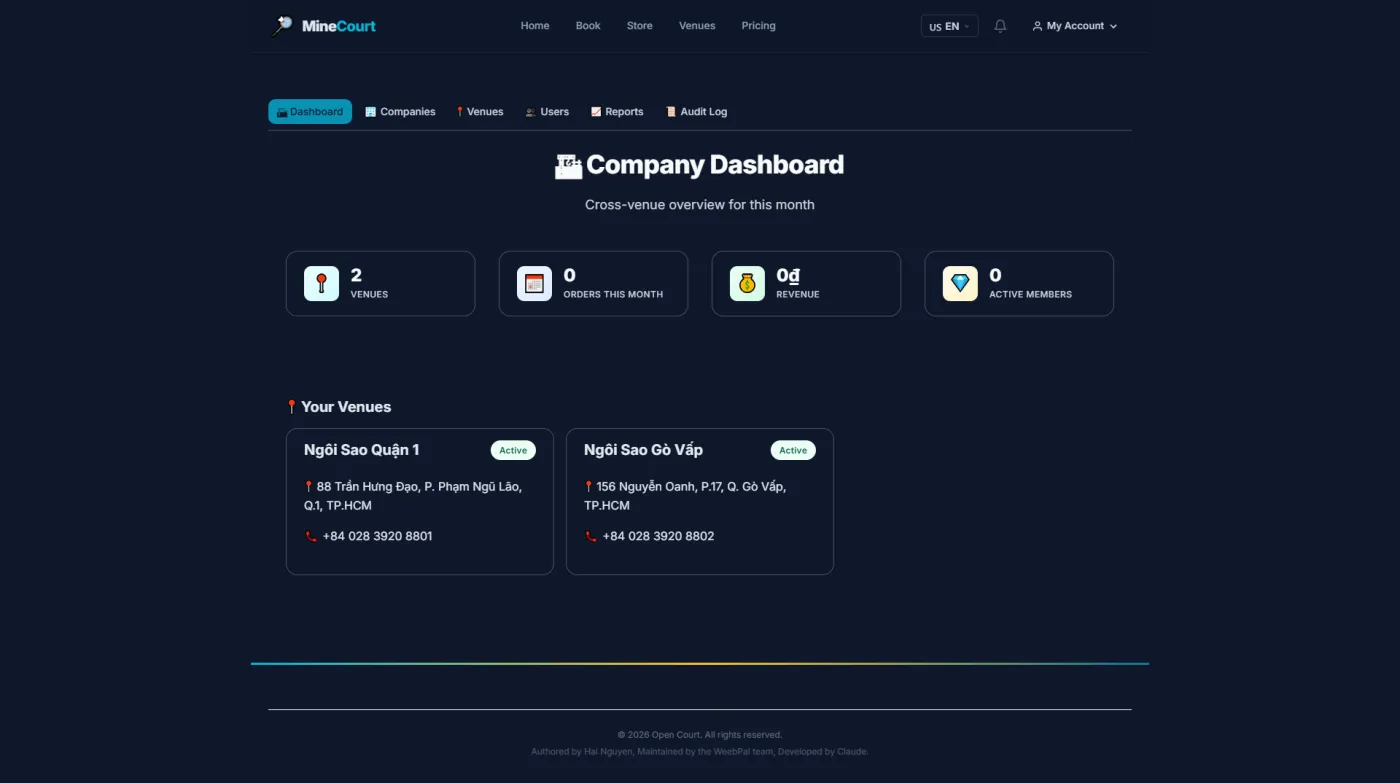Screen dimensions: 1400x783
Task: Open the Venues link in top navigation
Action: (697, 26)
